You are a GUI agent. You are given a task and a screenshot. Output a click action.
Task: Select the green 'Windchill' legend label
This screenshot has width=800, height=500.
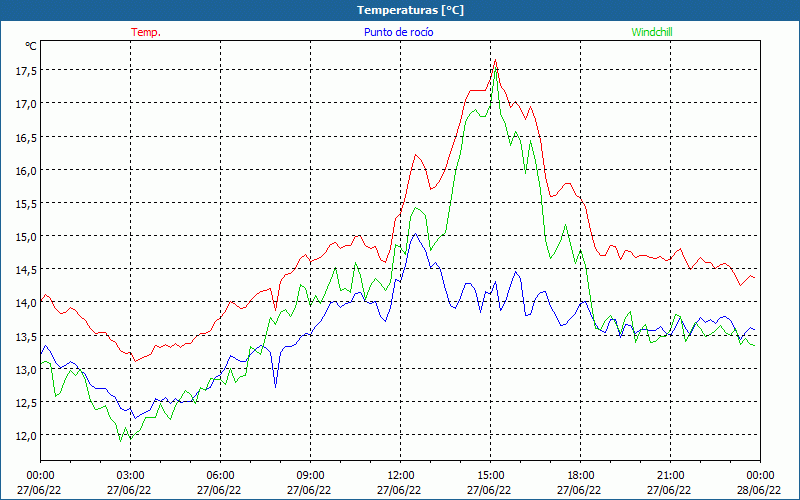[x=652, y=32]
